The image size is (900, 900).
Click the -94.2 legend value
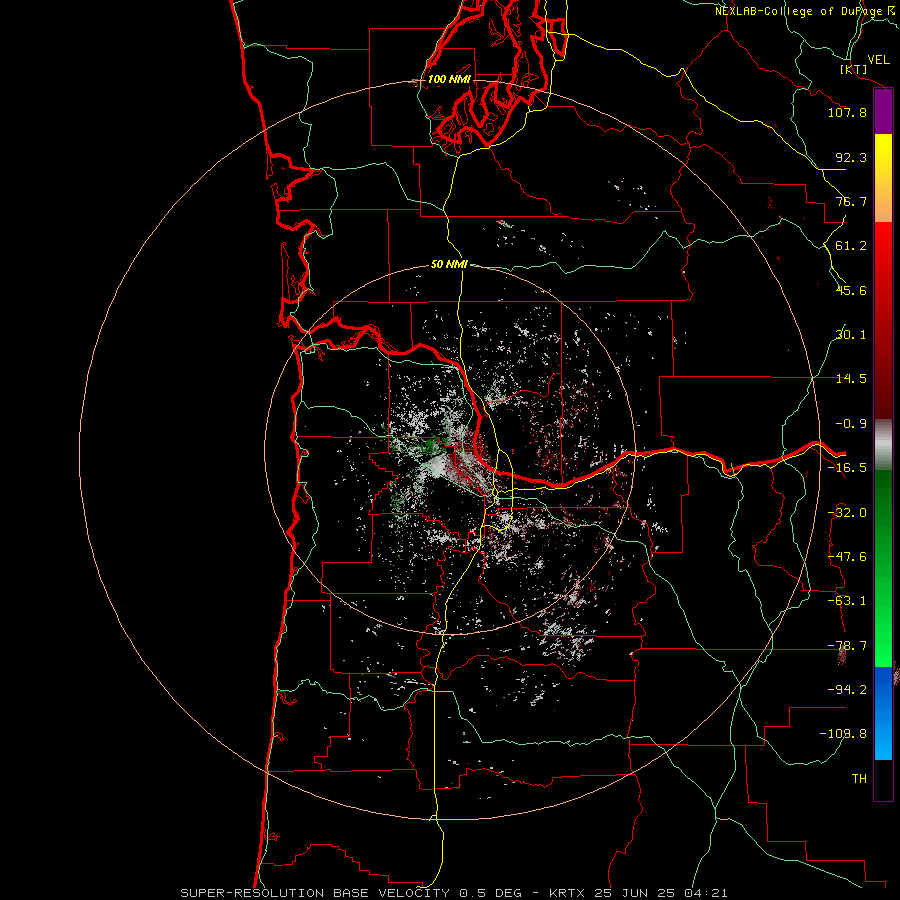coord(847,690)
